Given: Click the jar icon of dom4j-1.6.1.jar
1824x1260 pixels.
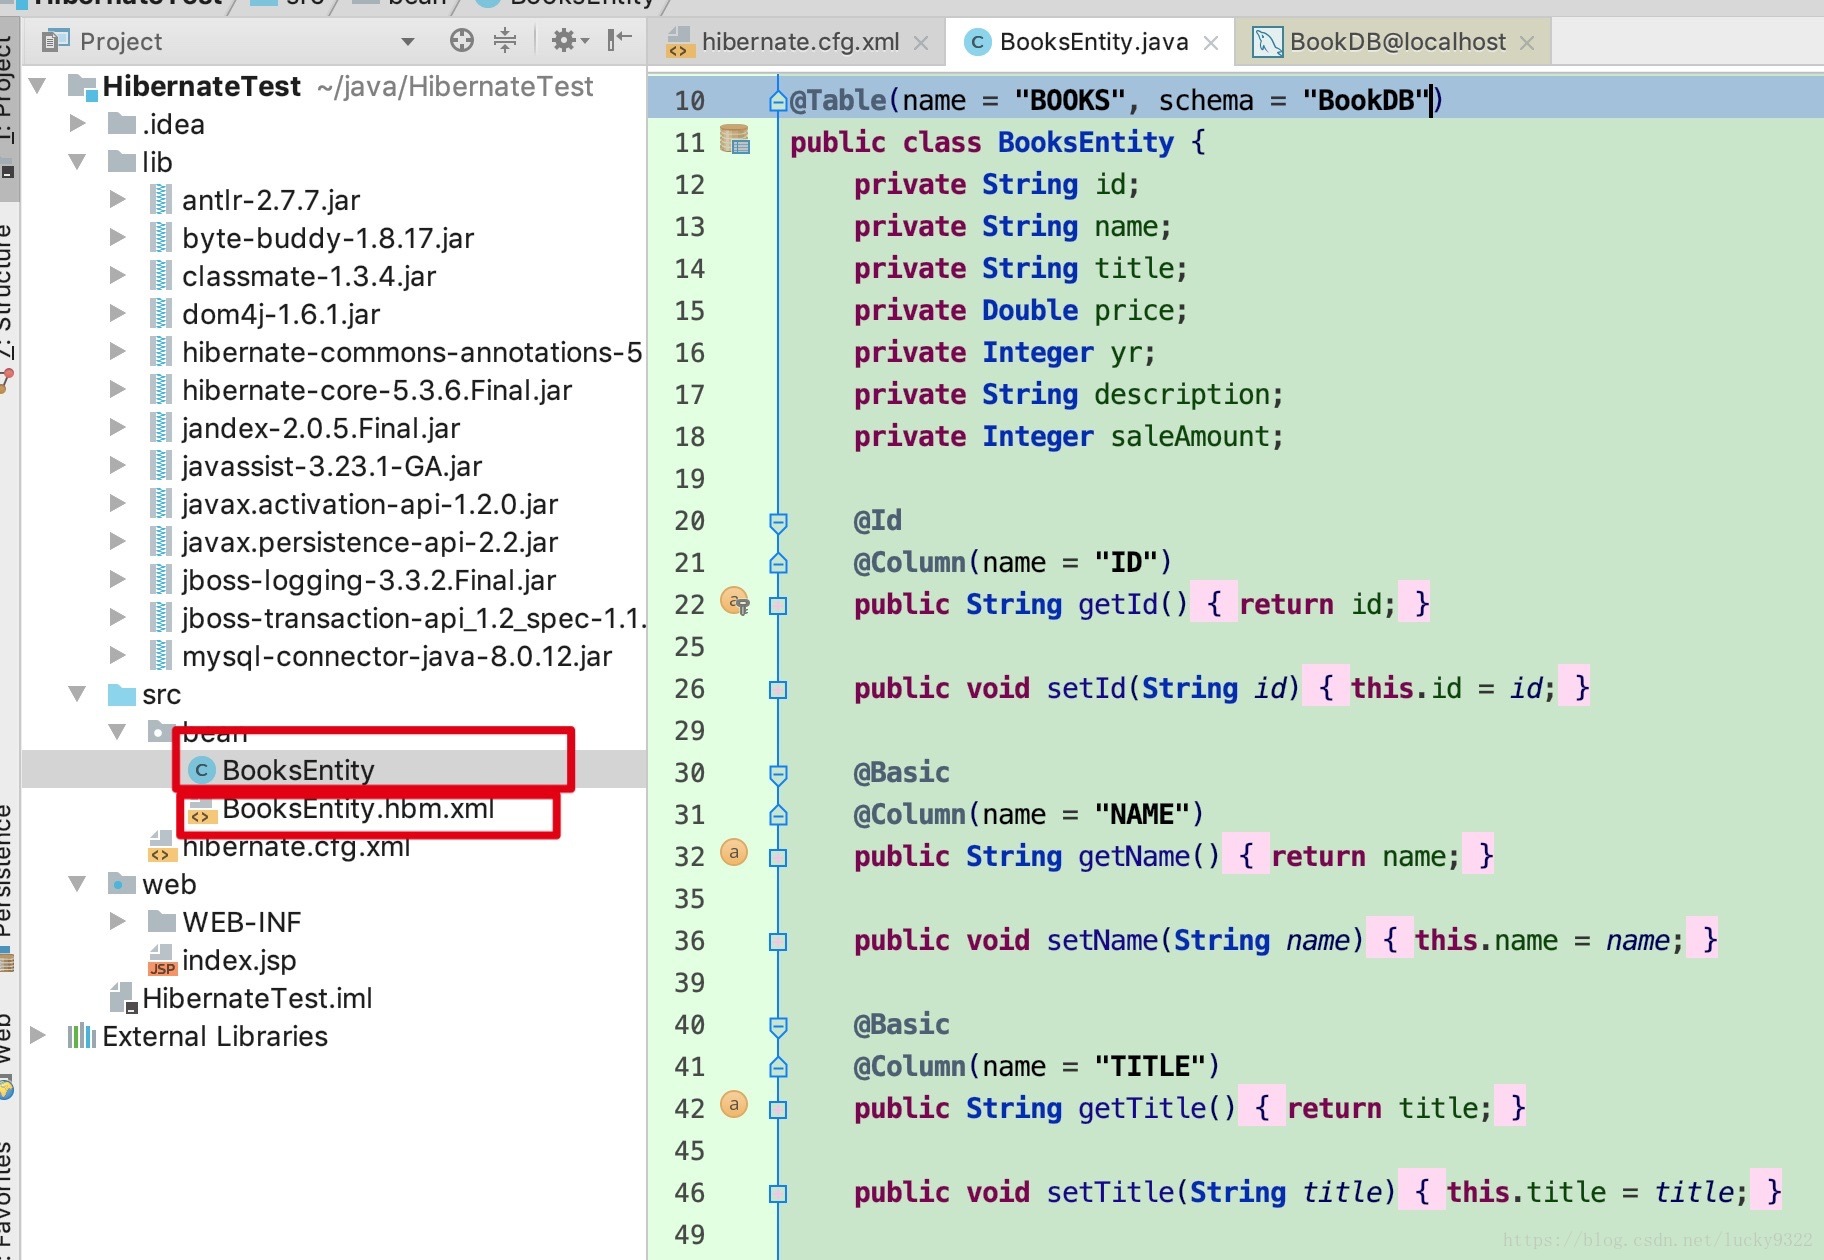Looking at the screenshot, I should tap(159, 314).
